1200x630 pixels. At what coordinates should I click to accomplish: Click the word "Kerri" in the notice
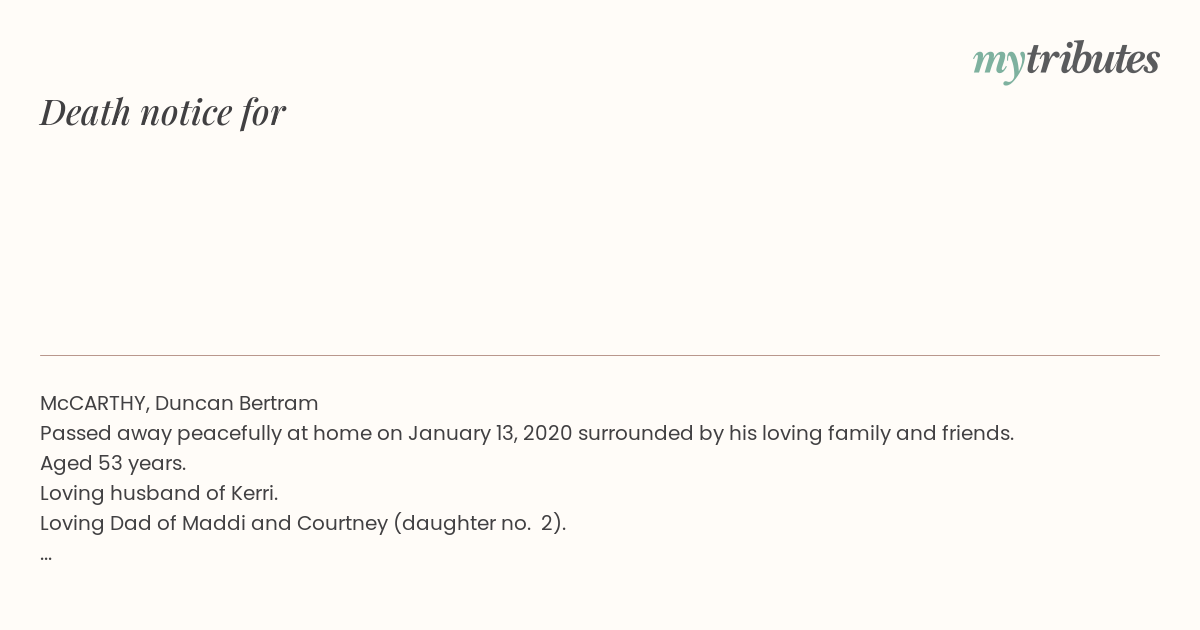click(250, 494)
